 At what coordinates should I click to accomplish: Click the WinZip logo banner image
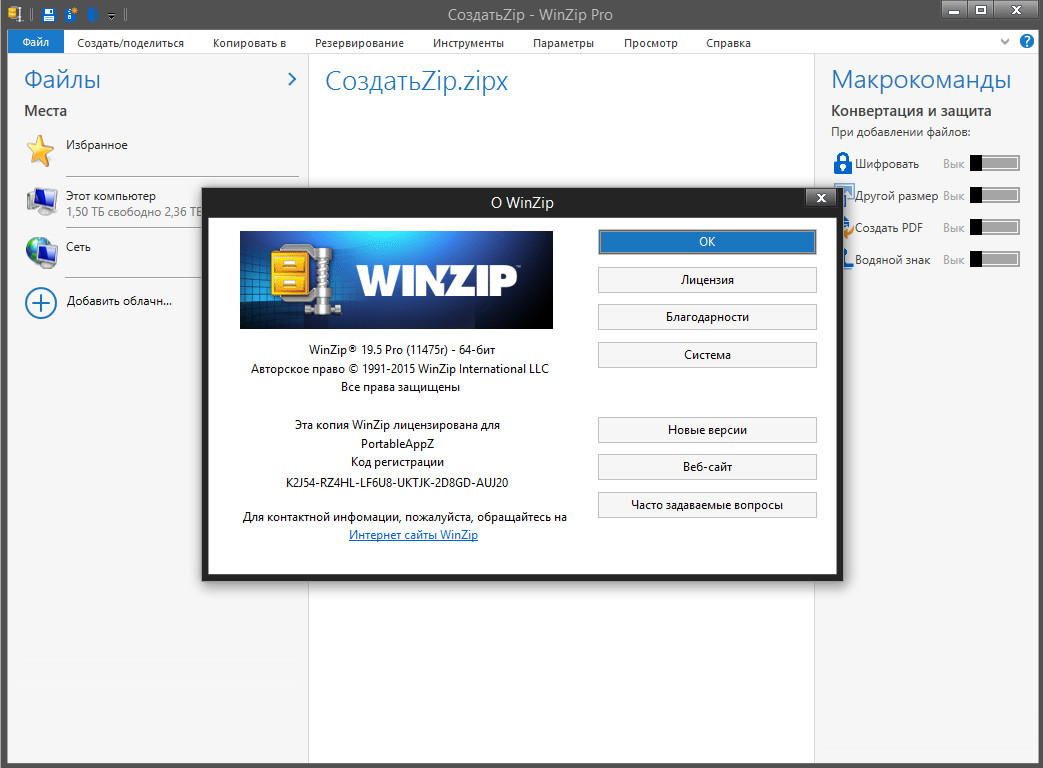(396, 280)
